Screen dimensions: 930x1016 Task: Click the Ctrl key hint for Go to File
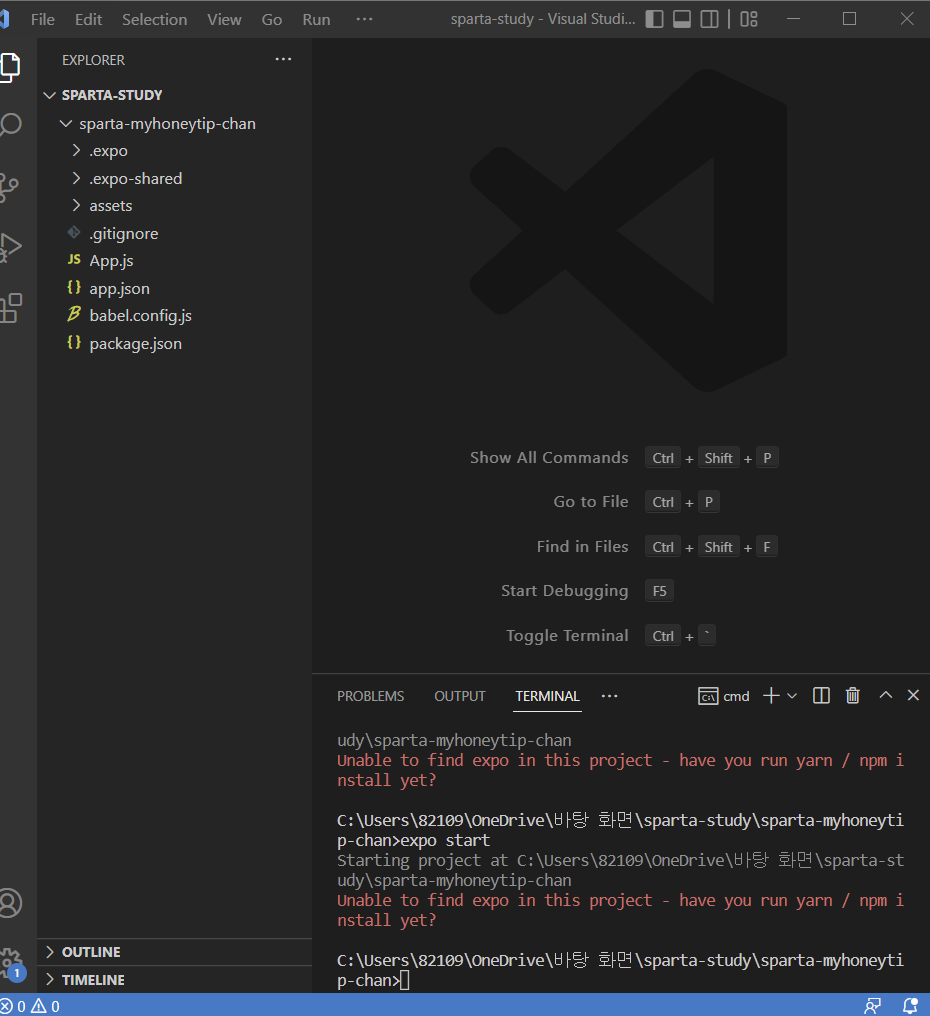pyautogui.click(x=663, y=502)
